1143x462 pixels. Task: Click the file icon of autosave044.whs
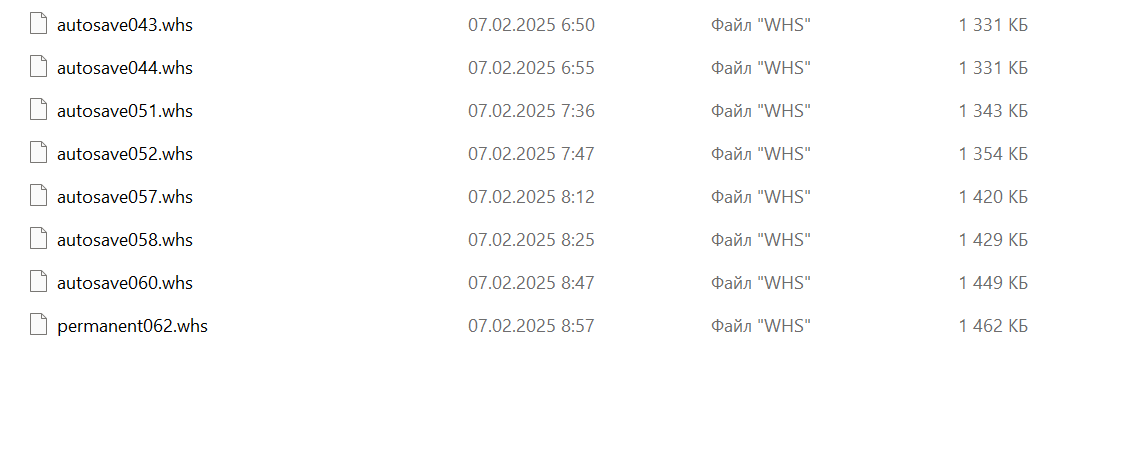39,67
